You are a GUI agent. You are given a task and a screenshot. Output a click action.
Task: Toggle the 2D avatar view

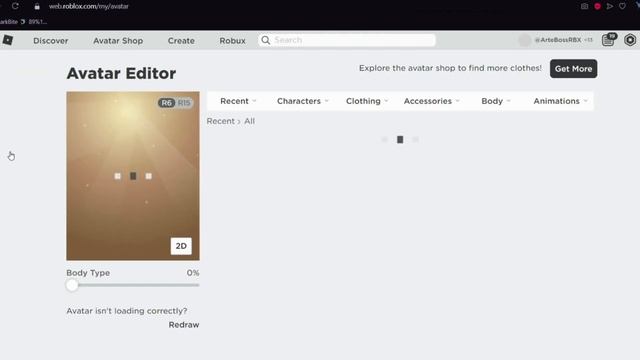click(181, 246)
